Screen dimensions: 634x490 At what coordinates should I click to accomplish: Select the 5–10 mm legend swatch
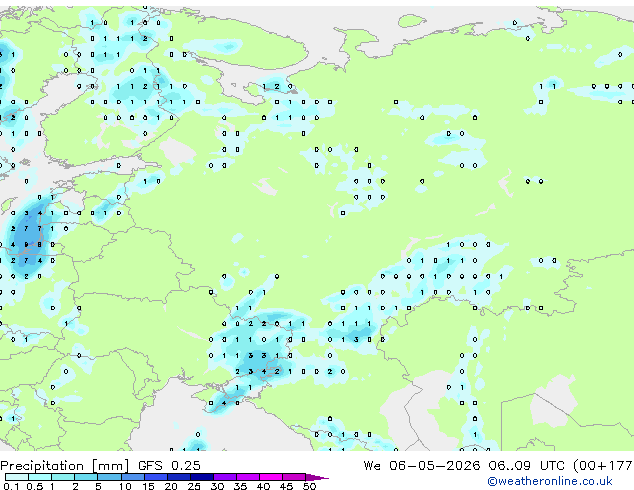[x=109, y=477]
